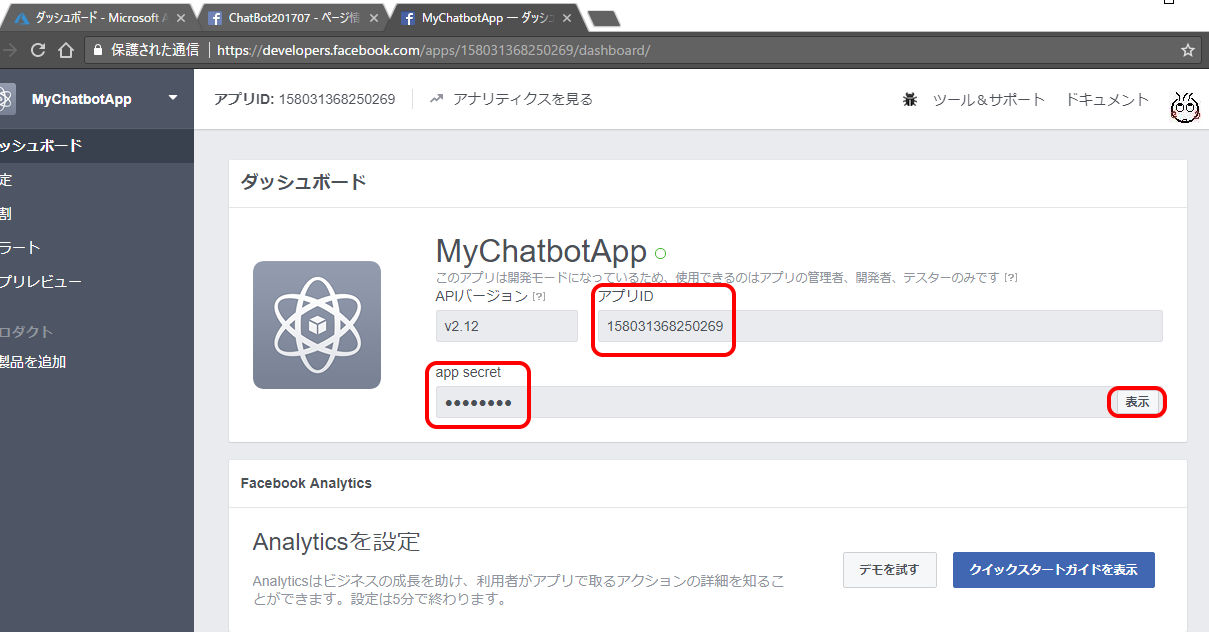The height and width of the screenshot is (632, 1209).
Task: Click the secure connection lock icon
Action: pyautogui.click(x=98, y=50)
